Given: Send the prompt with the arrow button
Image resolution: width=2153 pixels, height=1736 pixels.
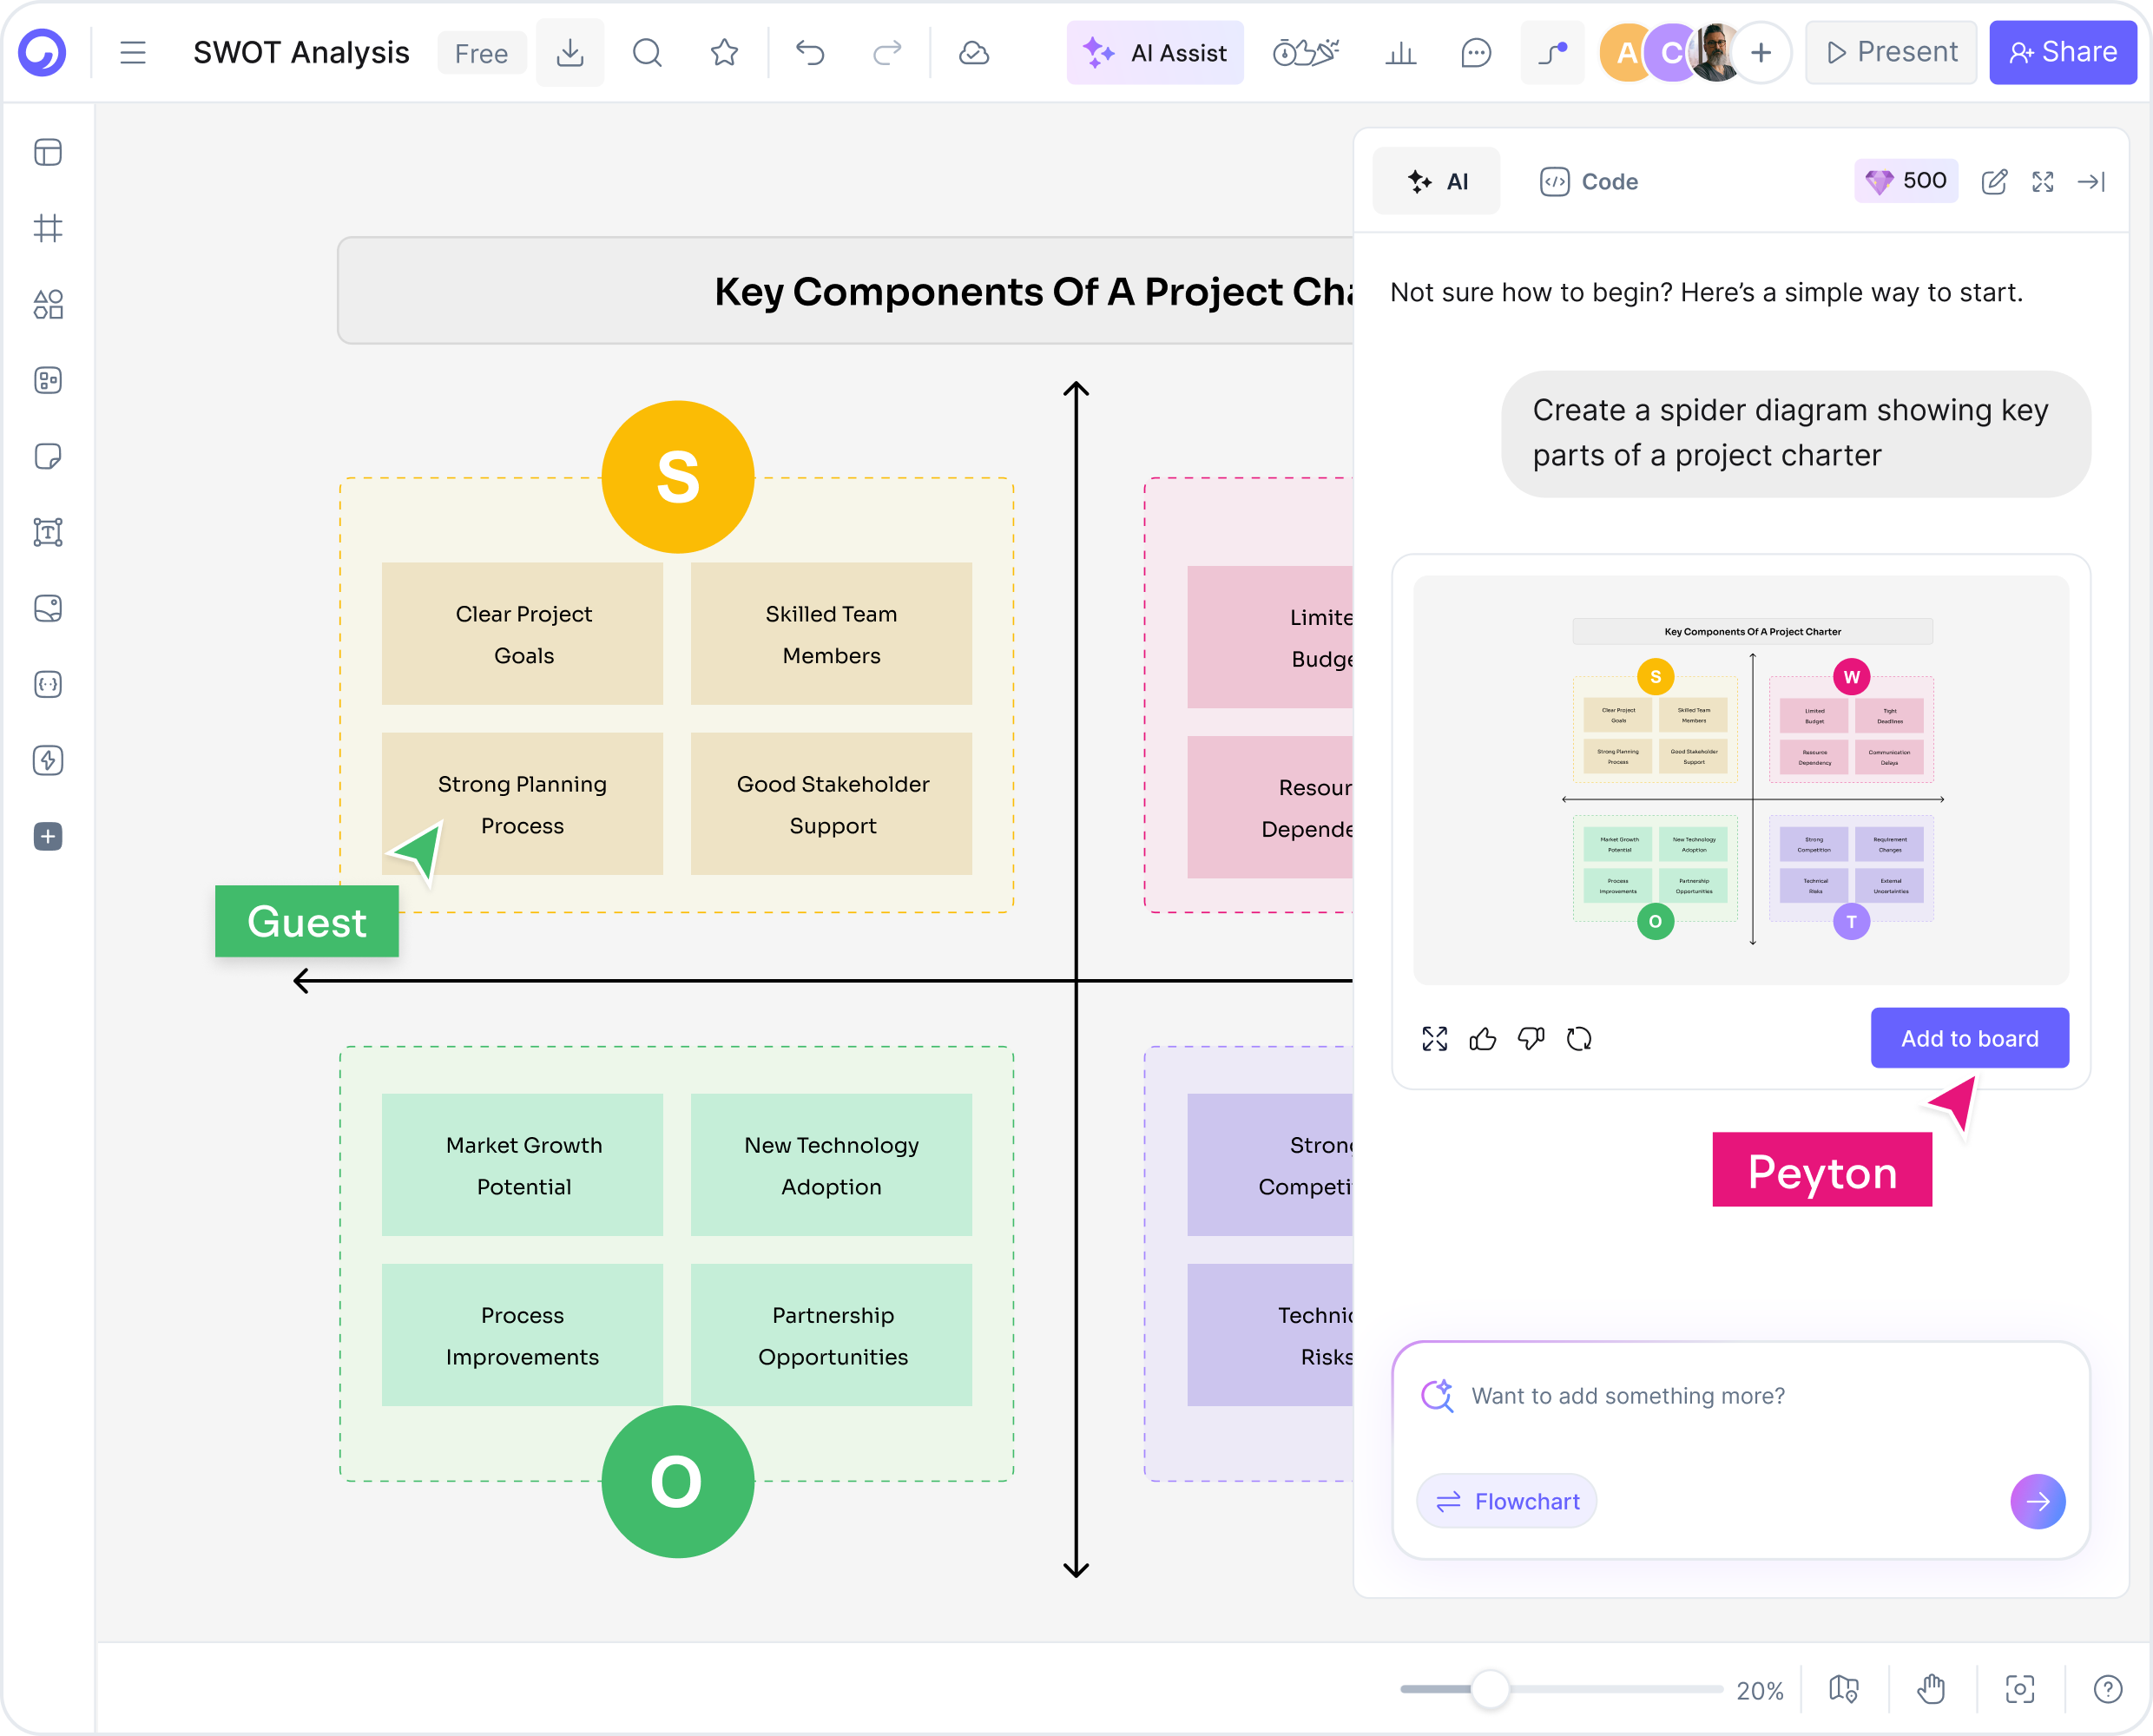Looking at the screenshot, I should (x=2038, y=1501).
